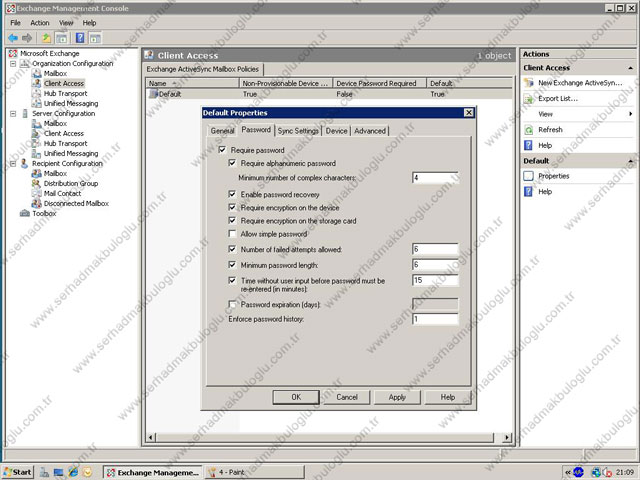Enable Allow simple password

coord(232,234)
